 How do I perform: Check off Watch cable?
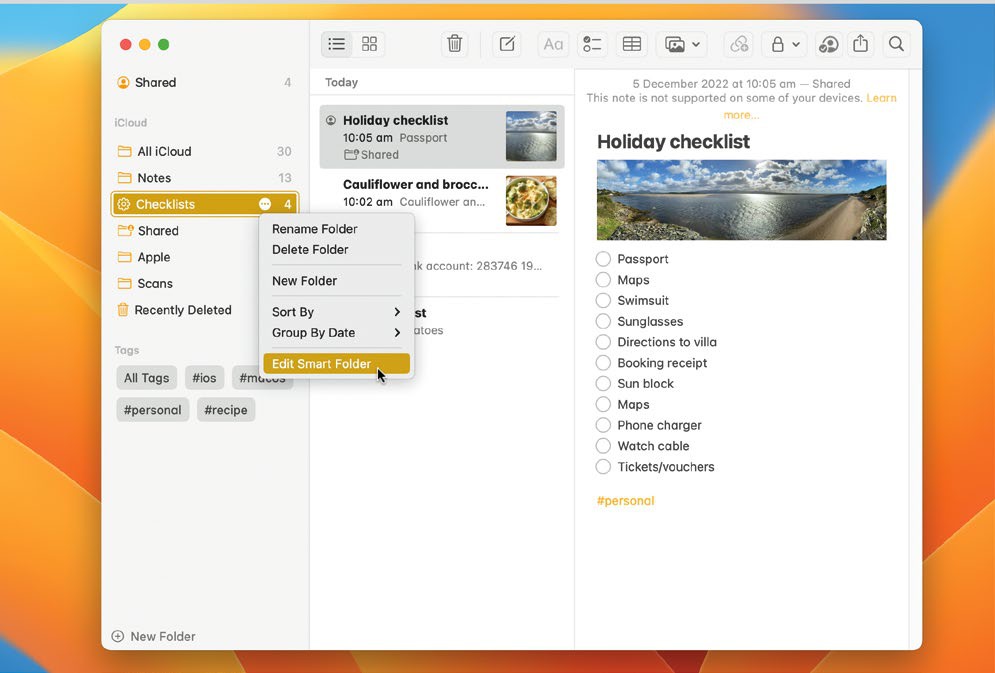pos(603,446)
